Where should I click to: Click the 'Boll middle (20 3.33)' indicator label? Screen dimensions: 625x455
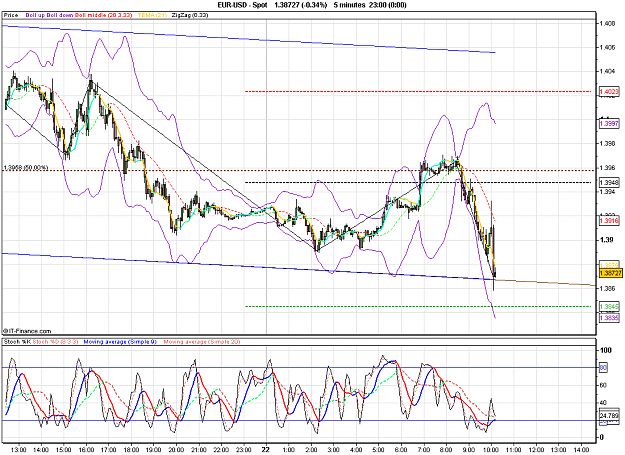pos(103,15)
